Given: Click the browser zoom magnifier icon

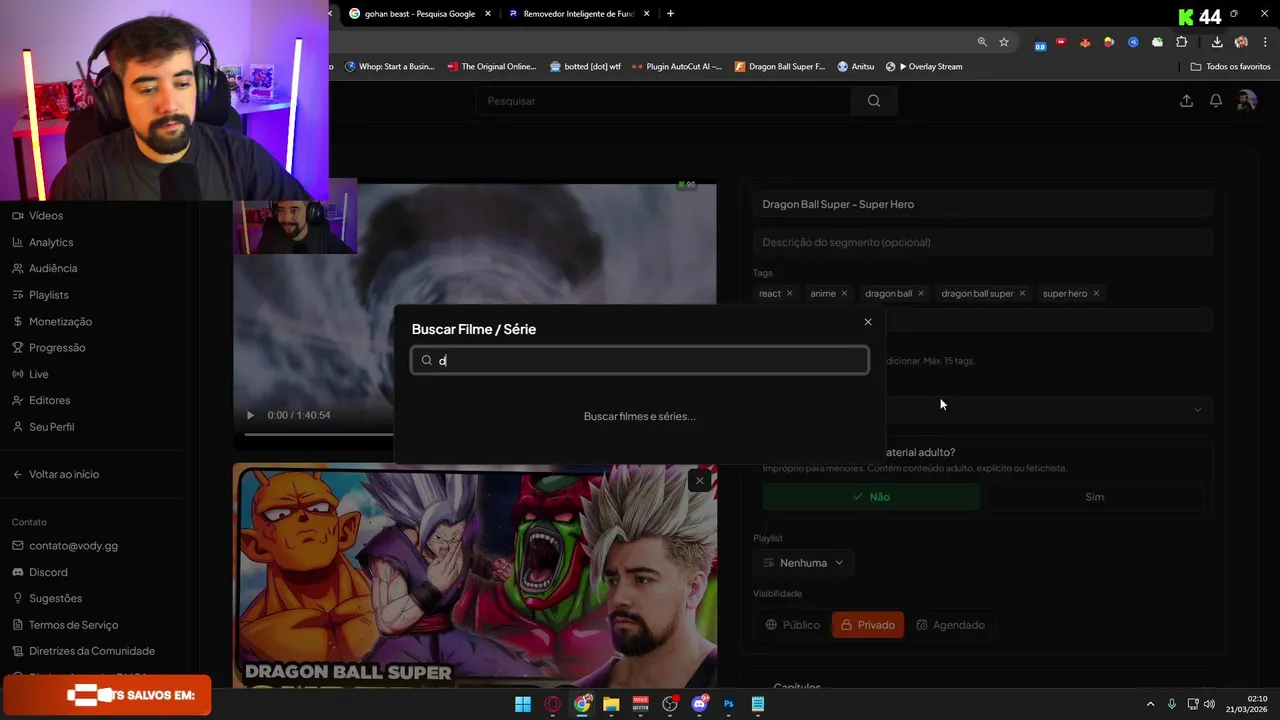Looking at the screenshot, I should coord(982,42).
